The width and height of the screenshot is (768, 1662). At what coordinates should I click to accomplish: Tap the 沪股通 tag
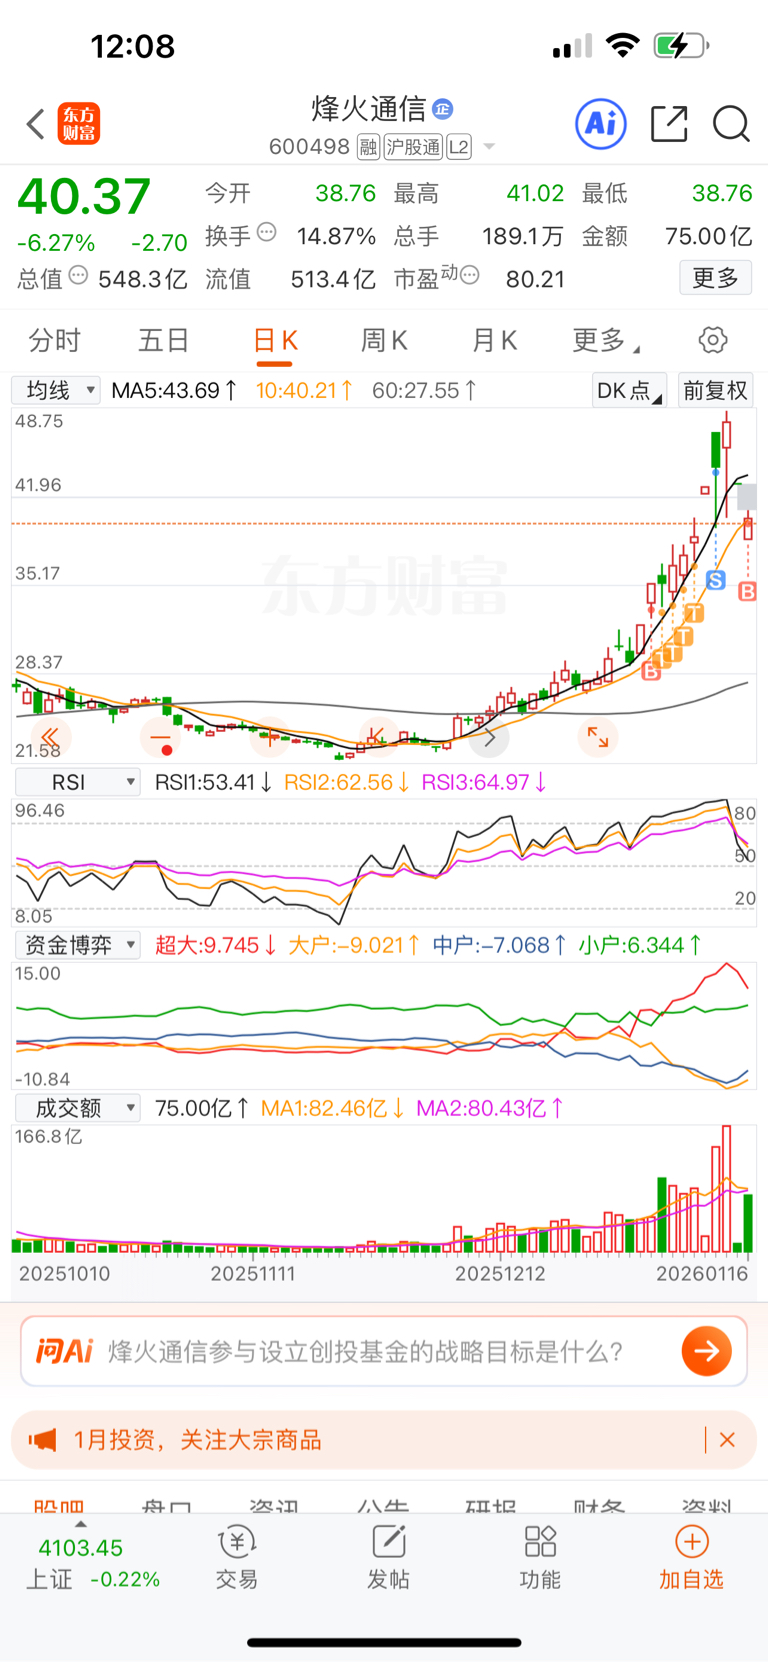413,148
